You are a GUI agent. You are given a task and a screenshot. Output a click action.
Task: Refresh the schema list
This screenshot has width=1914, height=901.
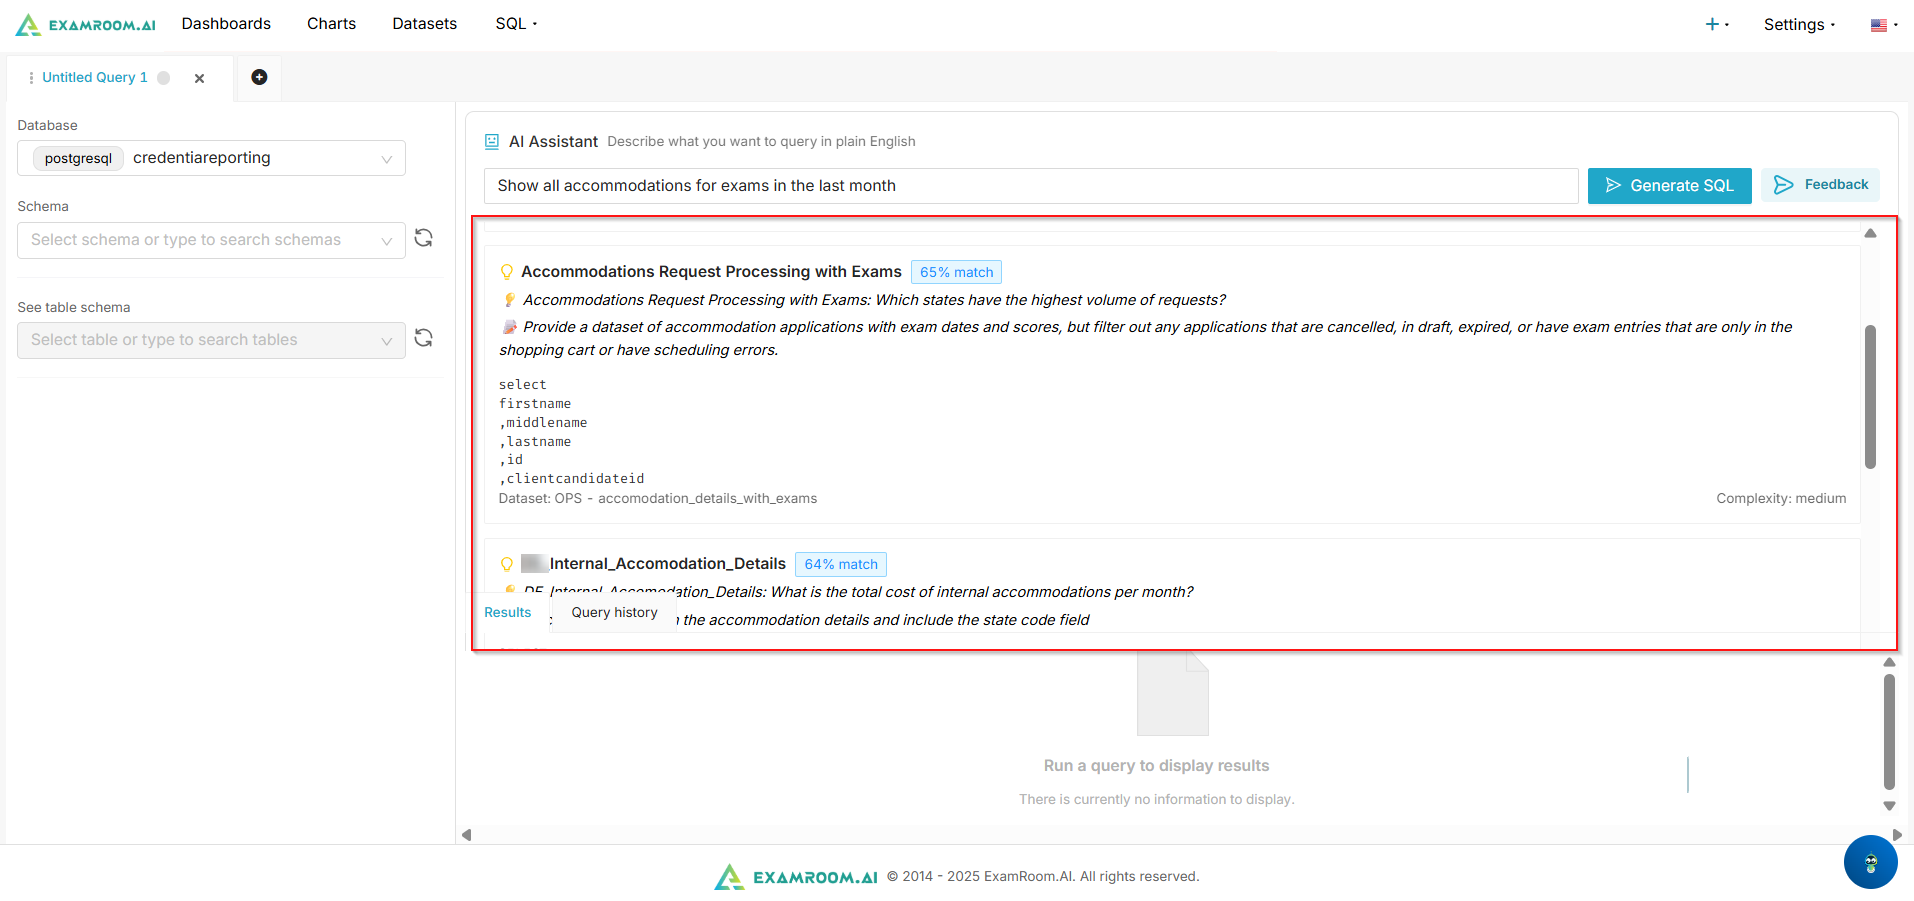(424, 238)
